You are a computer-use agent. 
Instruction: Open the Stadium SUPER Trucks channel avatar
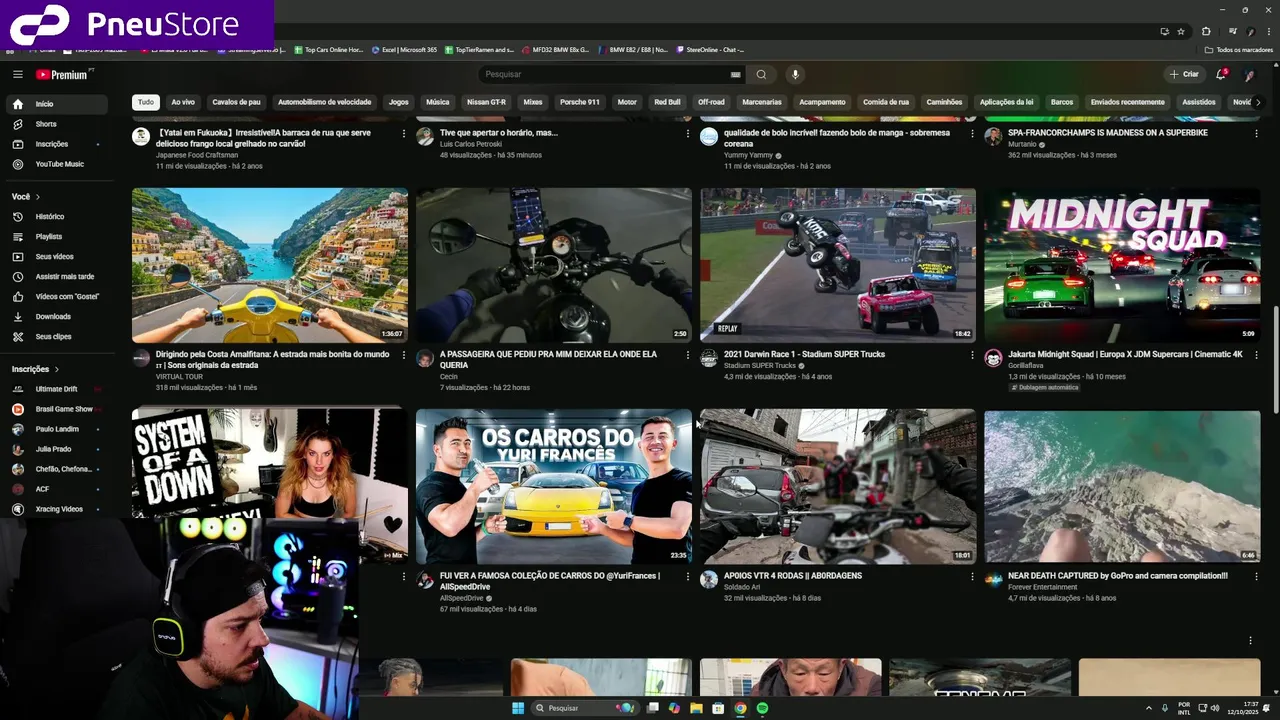pyautogui.click(x=709, y=358)
